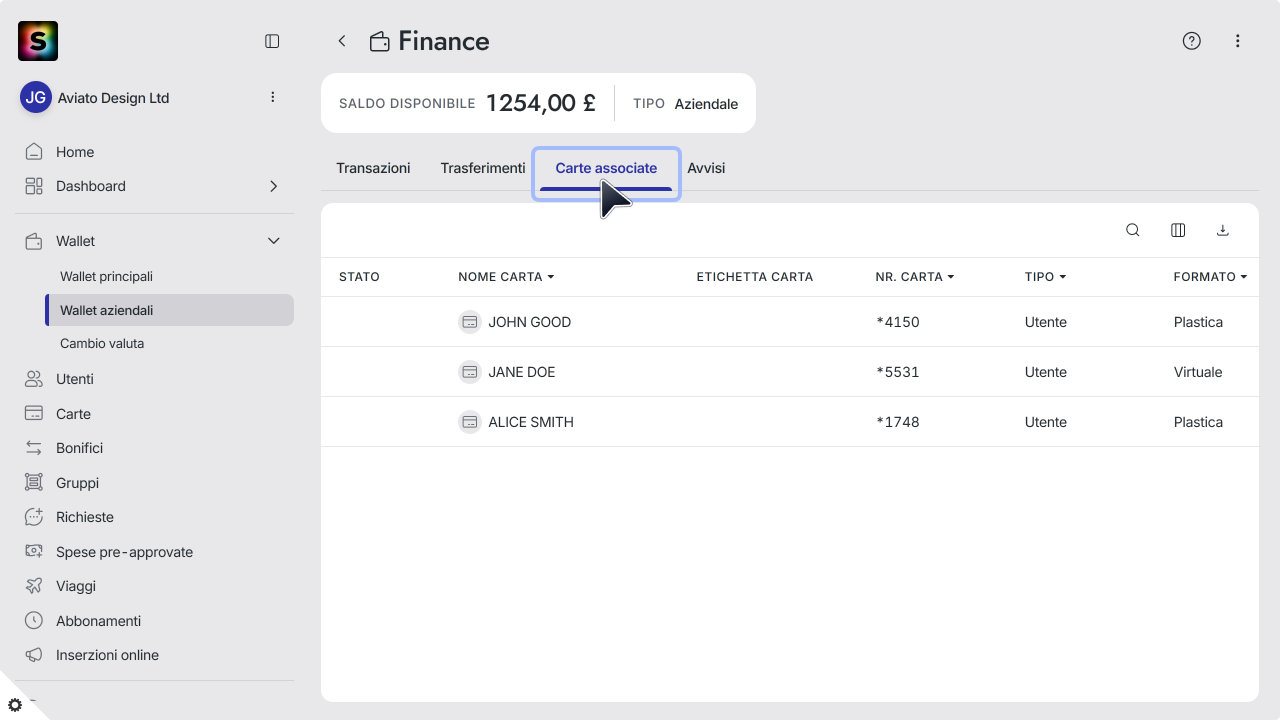Viewport: 1280px width, 720px height.
Task: Click the Home icon in sidebar
Action: [34, 152]
